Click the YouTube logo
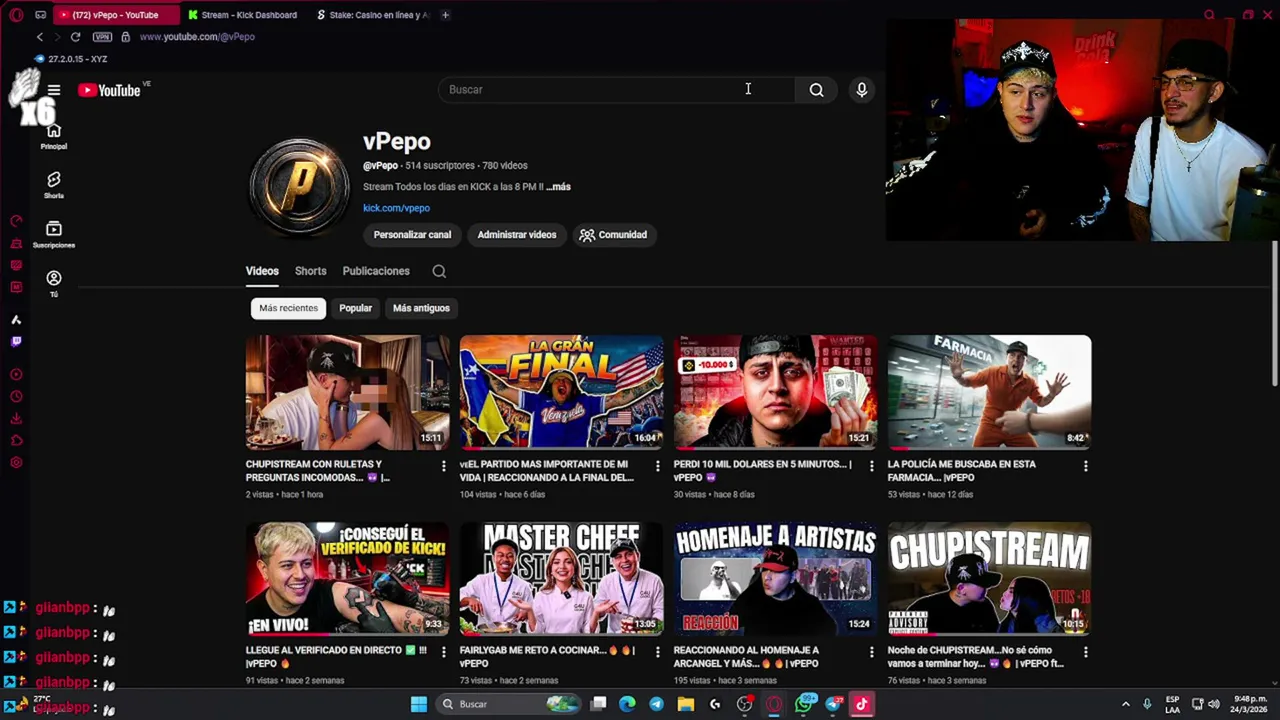The height and width of the screenshot is (720, 1280). [109, 90]
